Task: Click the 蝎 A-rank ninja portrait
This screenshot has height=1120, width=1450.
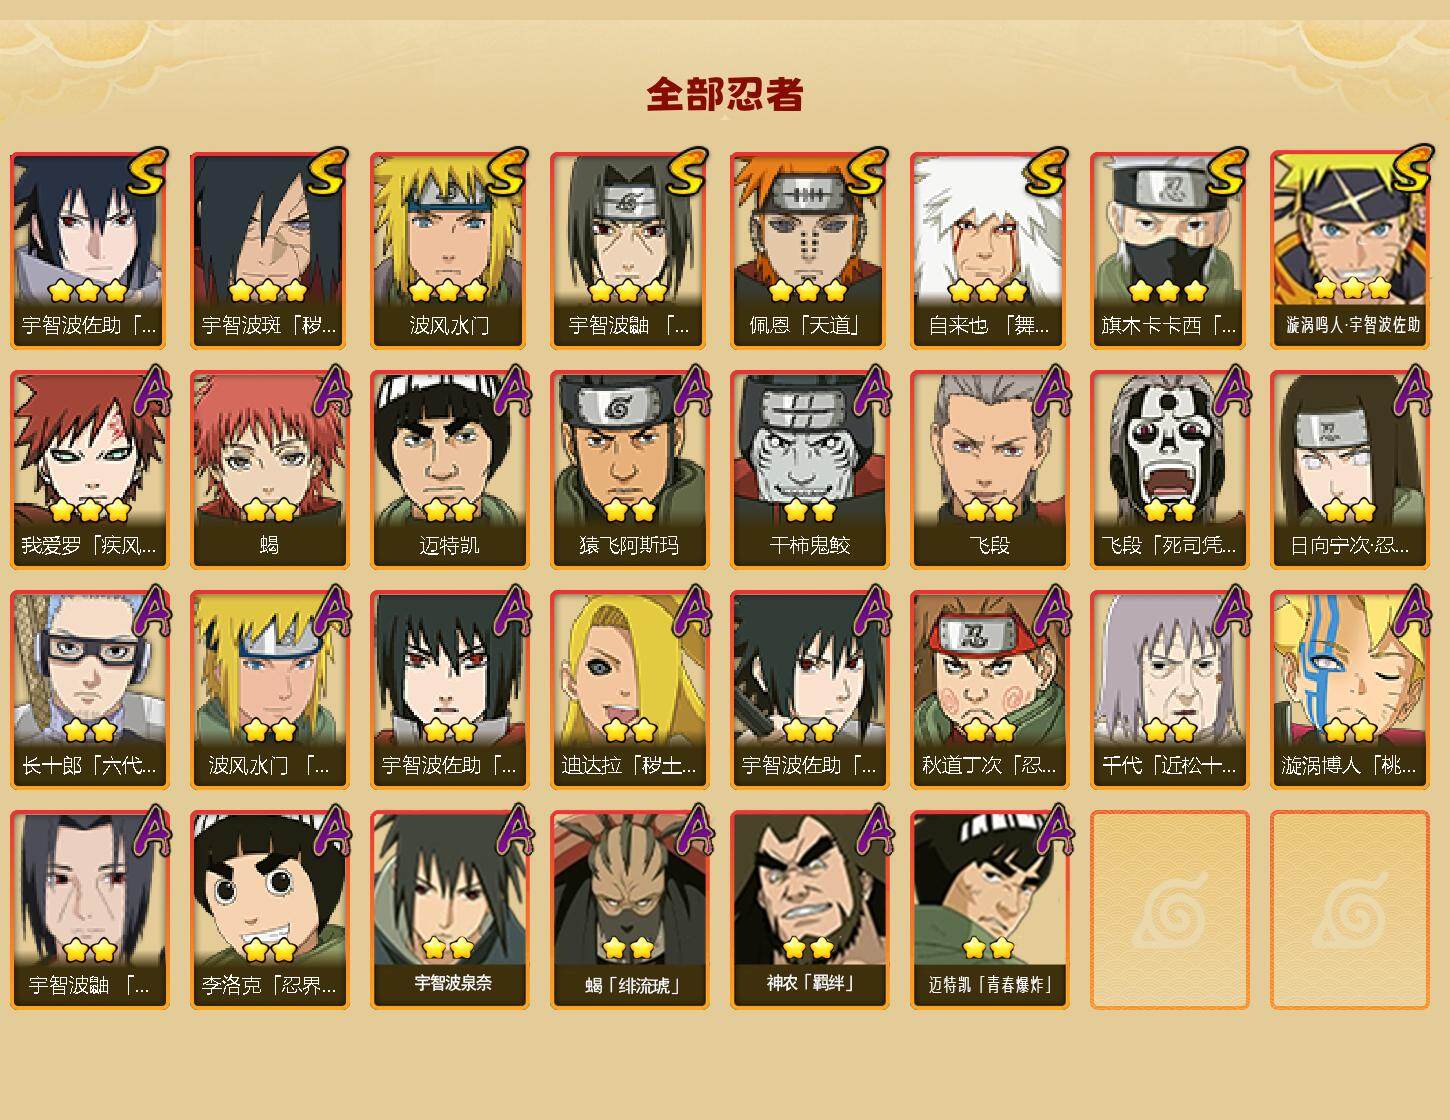Action: (x=269, y=470)
